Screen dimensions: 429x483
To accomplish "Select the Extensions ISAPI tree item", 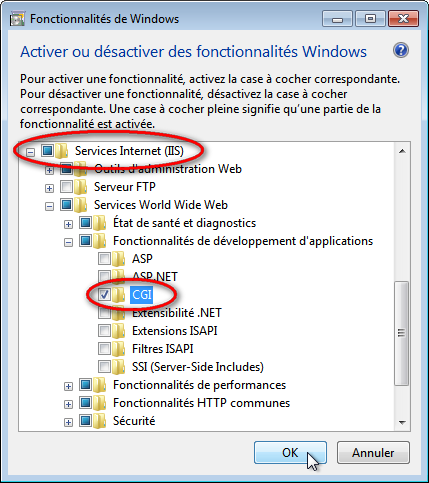I will (x=175, y=331).
